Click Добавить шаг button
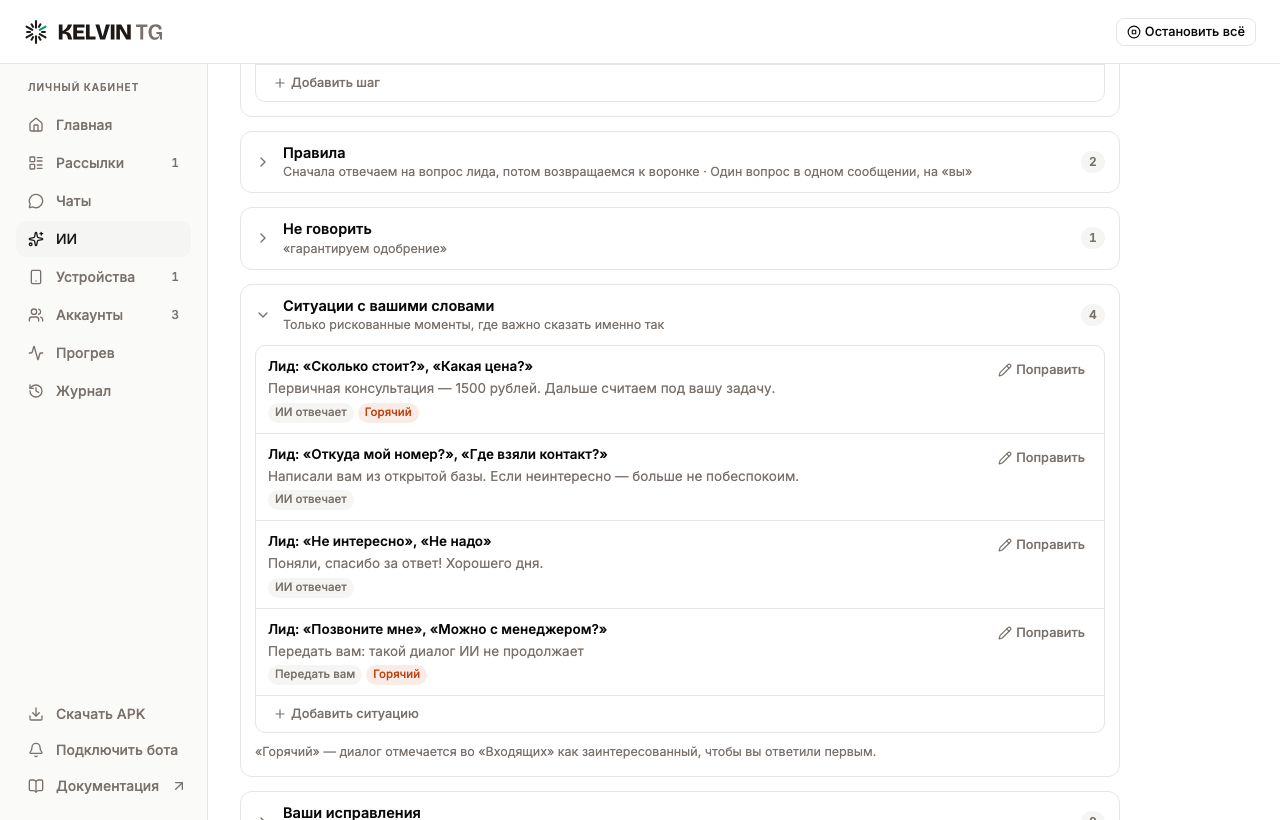 pos(327,83)
